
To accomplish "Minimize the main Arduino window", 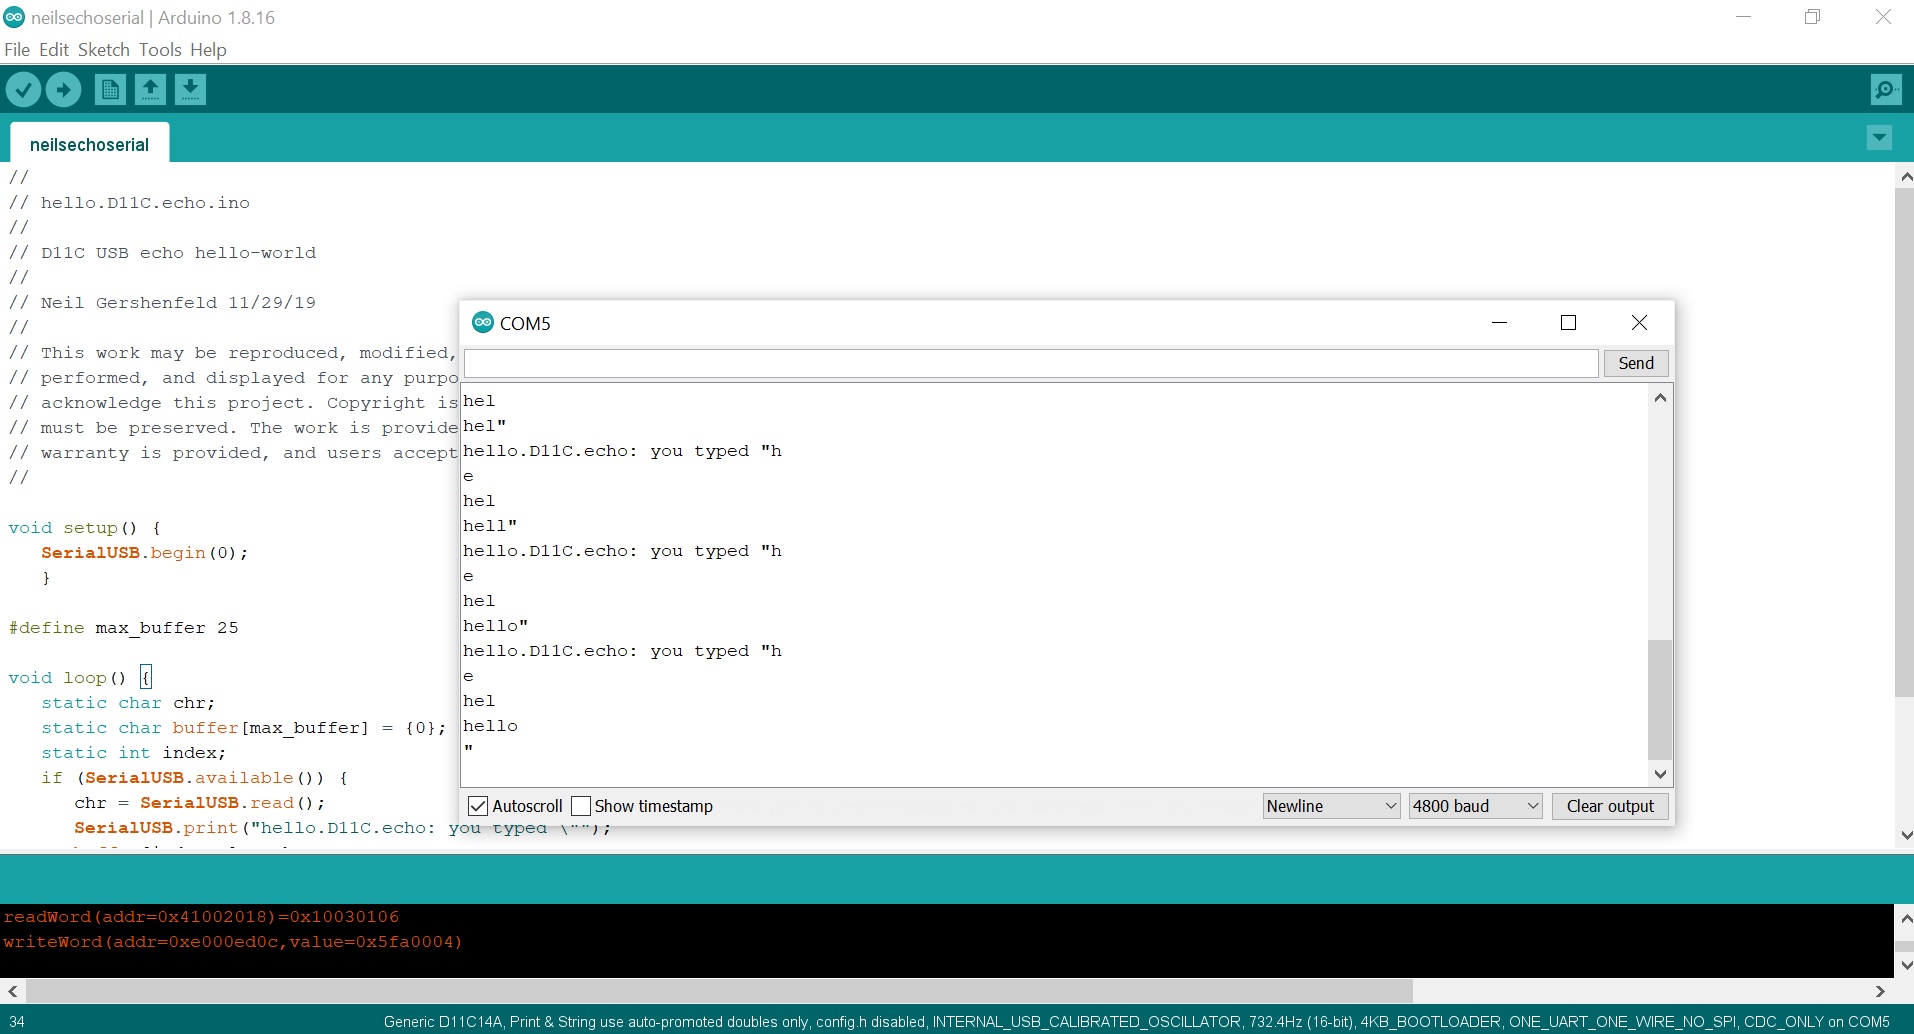I will (x=1743, y=17).
